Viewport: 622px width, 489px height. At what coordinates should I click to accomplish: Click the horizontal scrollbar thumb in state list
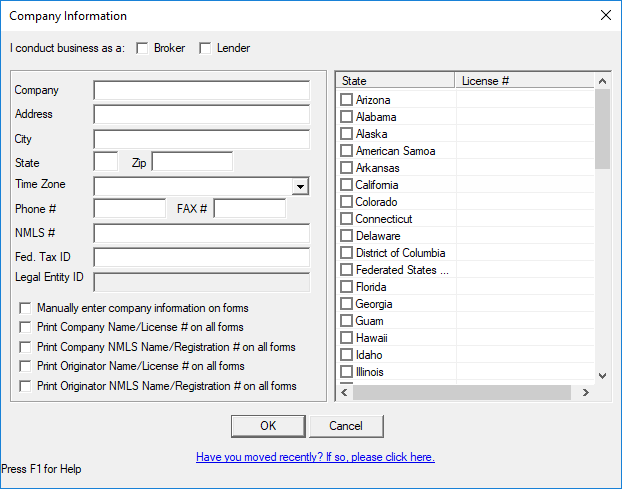point(462,393)
